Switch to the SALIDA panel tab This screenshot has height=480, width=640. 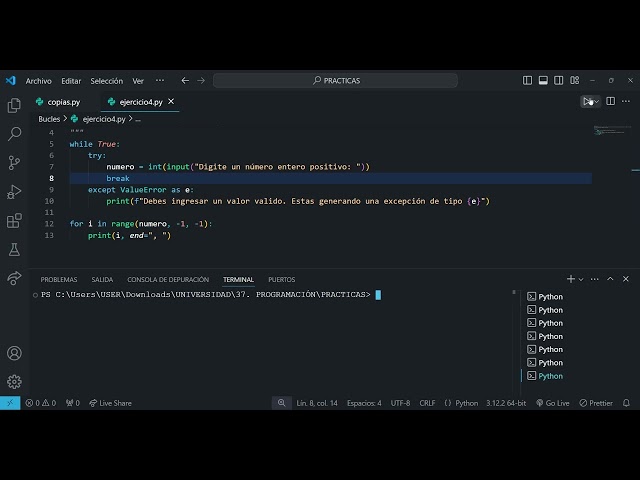click(x=102, y=280)
